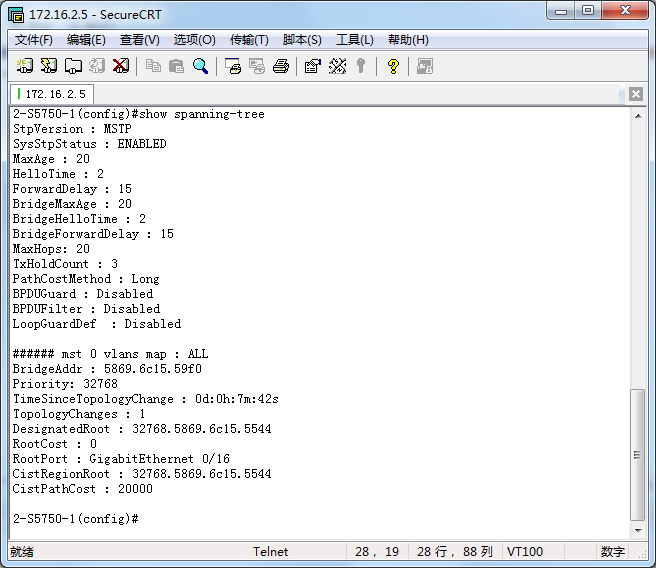Open Find with the magnifier icon

coord(200,66)
